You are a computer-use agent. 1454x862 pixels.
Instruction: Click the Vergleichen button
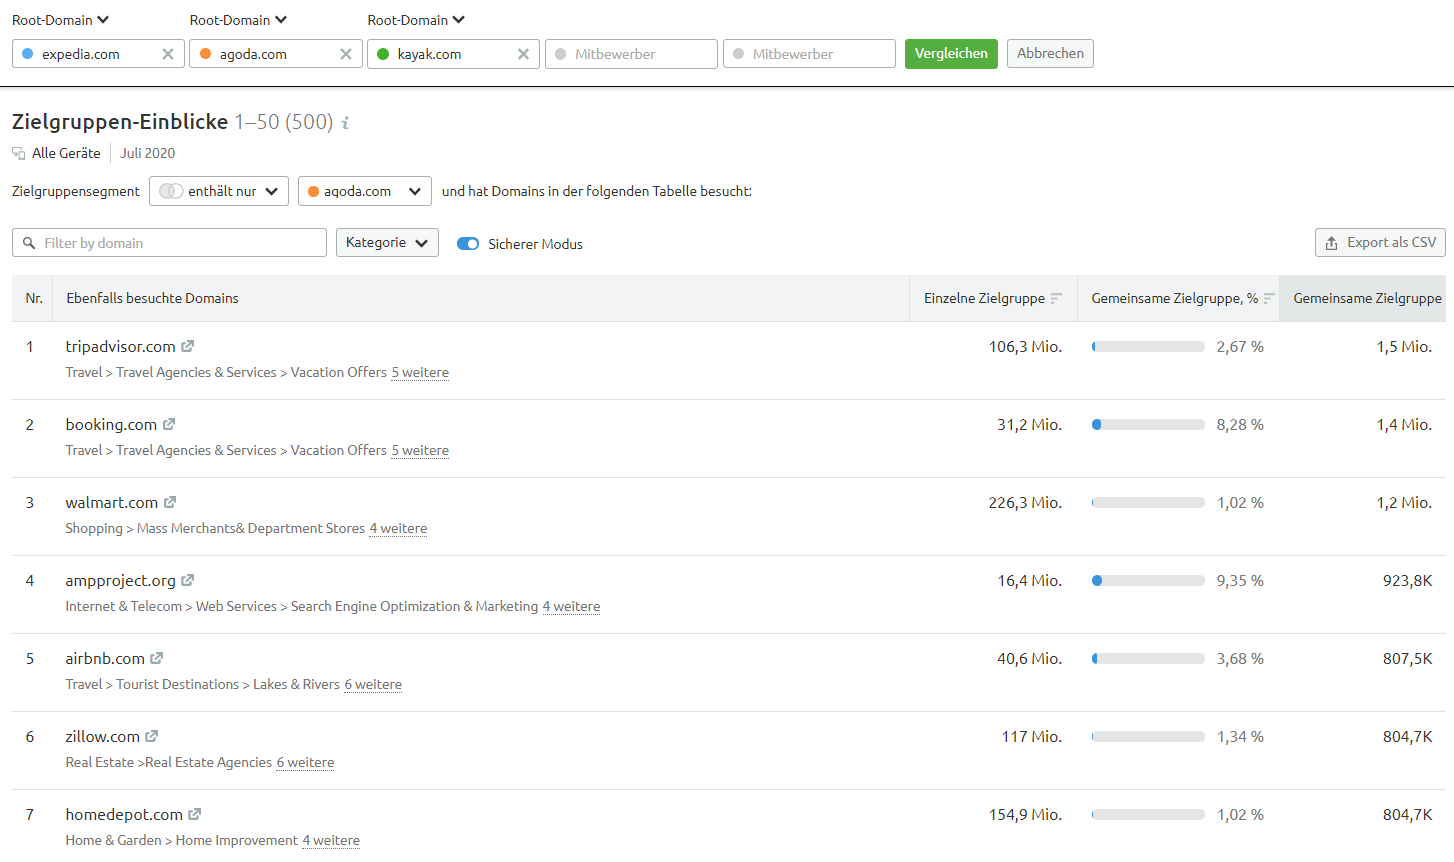click(x=951, y=54)
